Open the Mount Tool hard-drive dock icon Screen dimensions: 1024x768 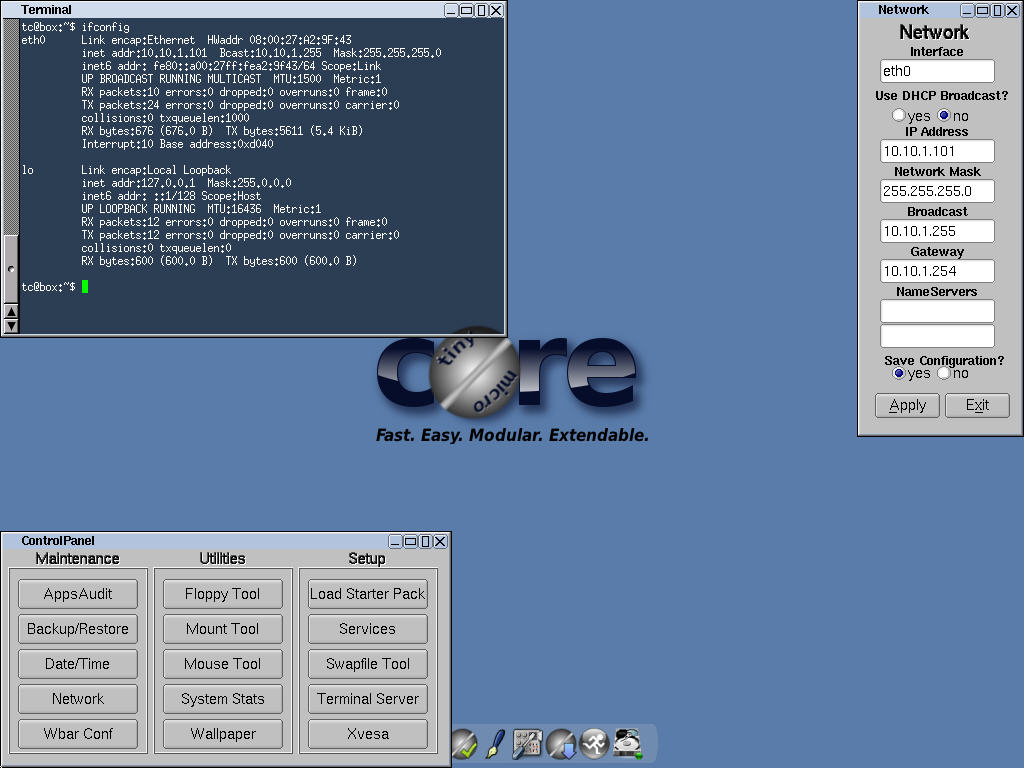[628, 744]
